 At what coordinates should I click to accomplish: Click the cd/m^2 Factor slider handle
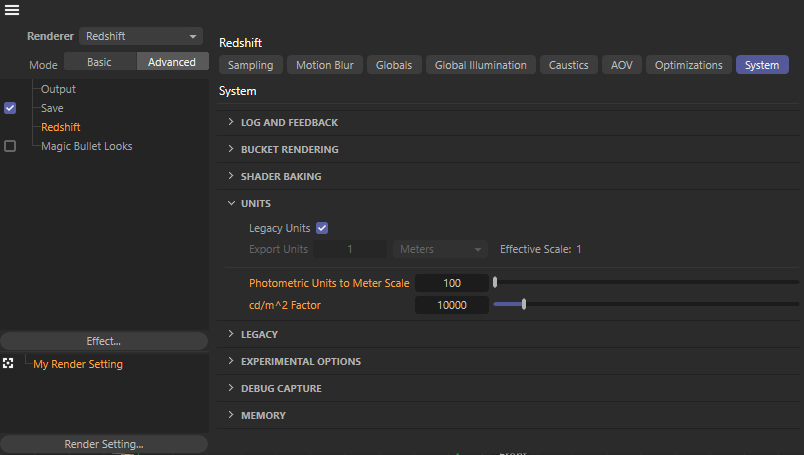(x=524, y=305)
